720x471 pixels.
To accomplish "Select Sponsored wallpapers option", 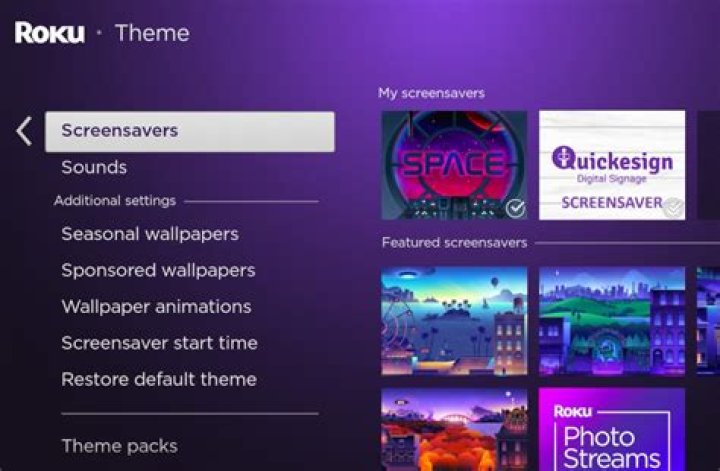I will [158, 270].
